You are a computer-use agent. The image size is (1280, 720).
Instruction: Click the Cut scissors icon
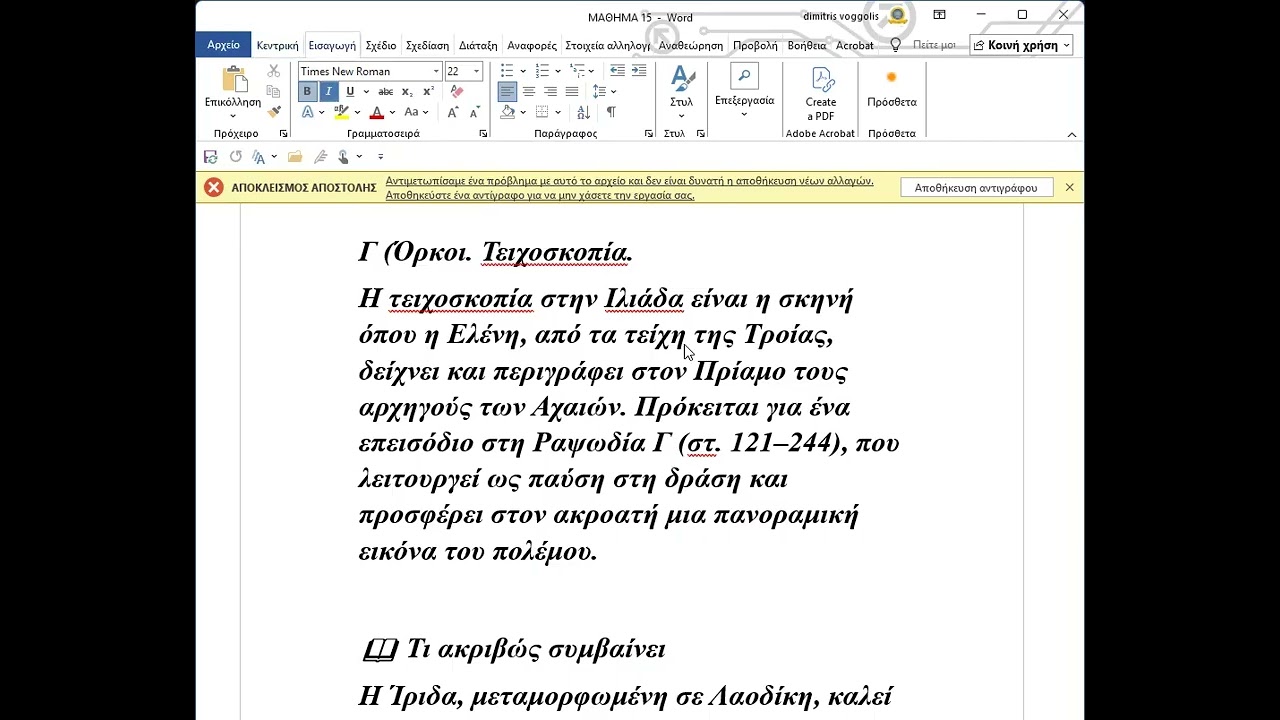tap(274, 71)
